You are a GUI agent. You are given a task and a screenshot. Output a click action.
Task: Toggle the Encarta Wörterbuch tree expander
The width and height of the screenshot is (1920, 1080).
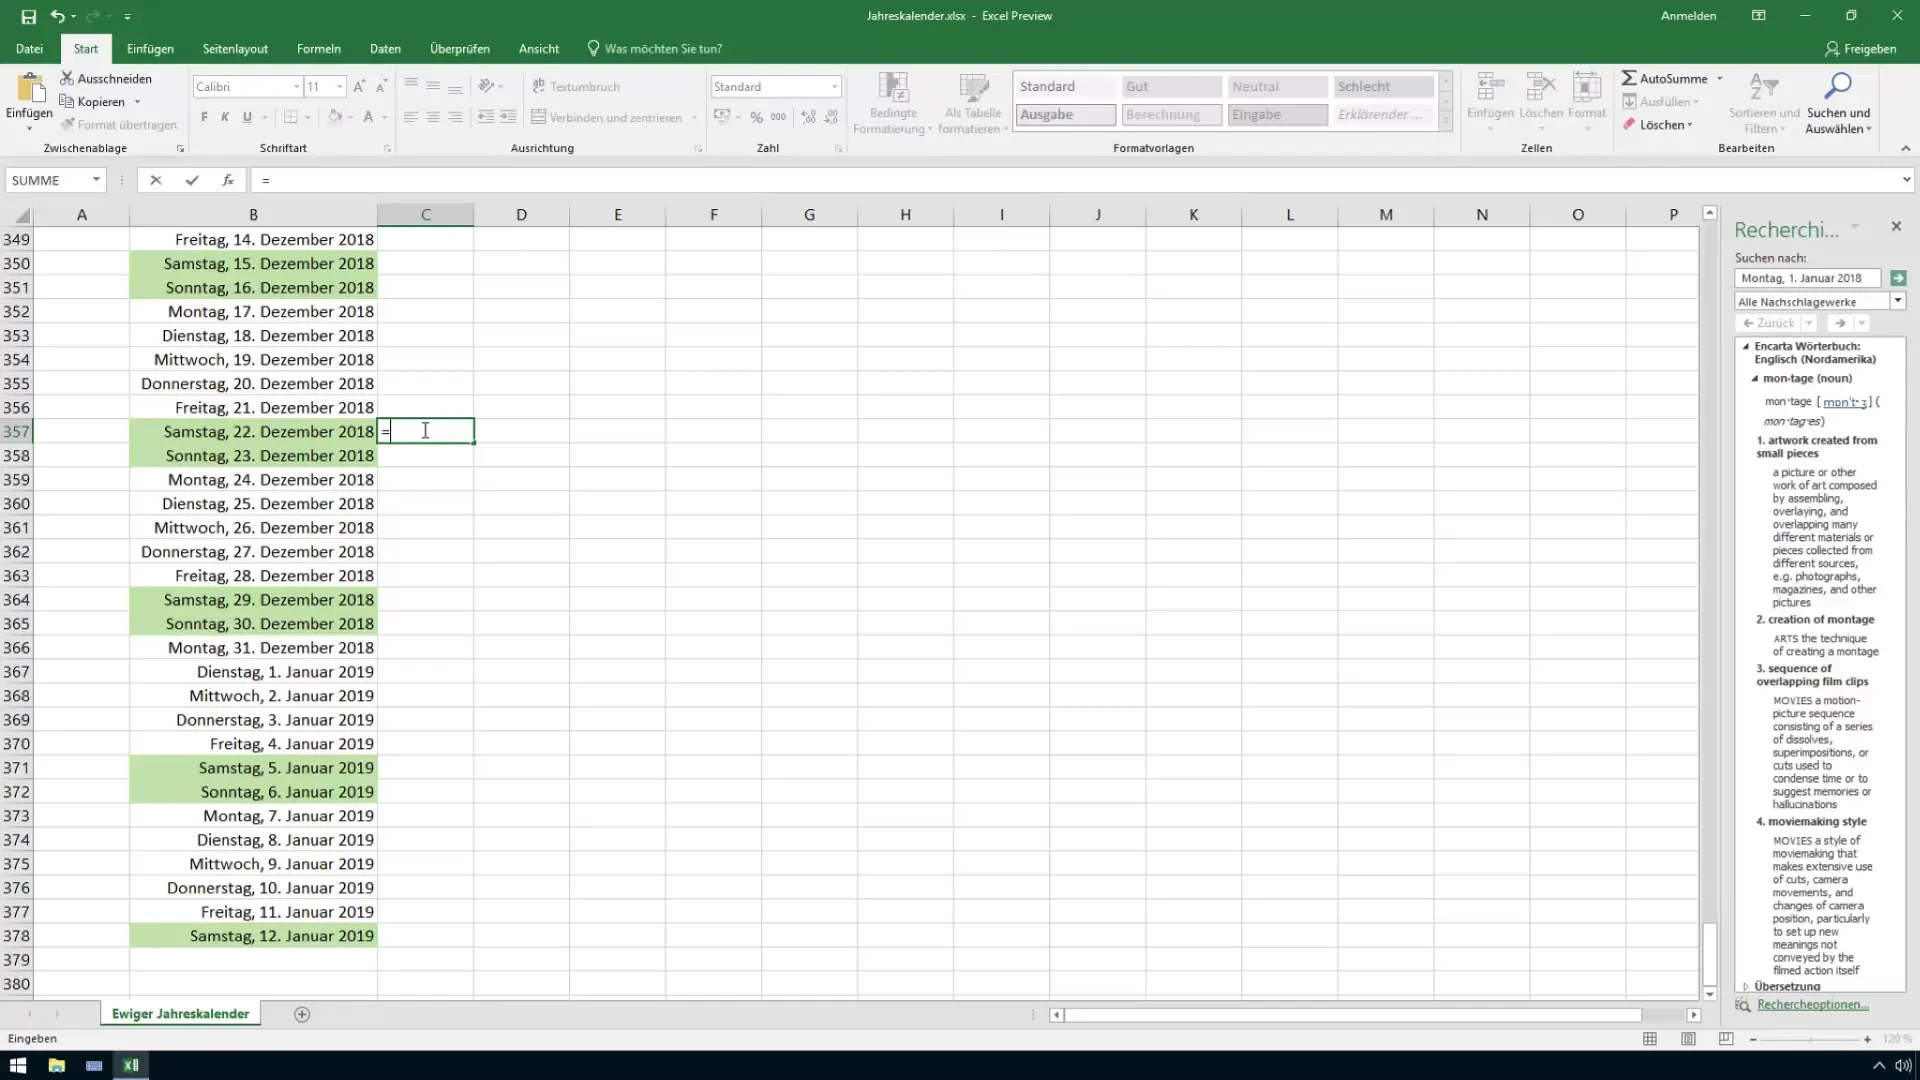1746,345
